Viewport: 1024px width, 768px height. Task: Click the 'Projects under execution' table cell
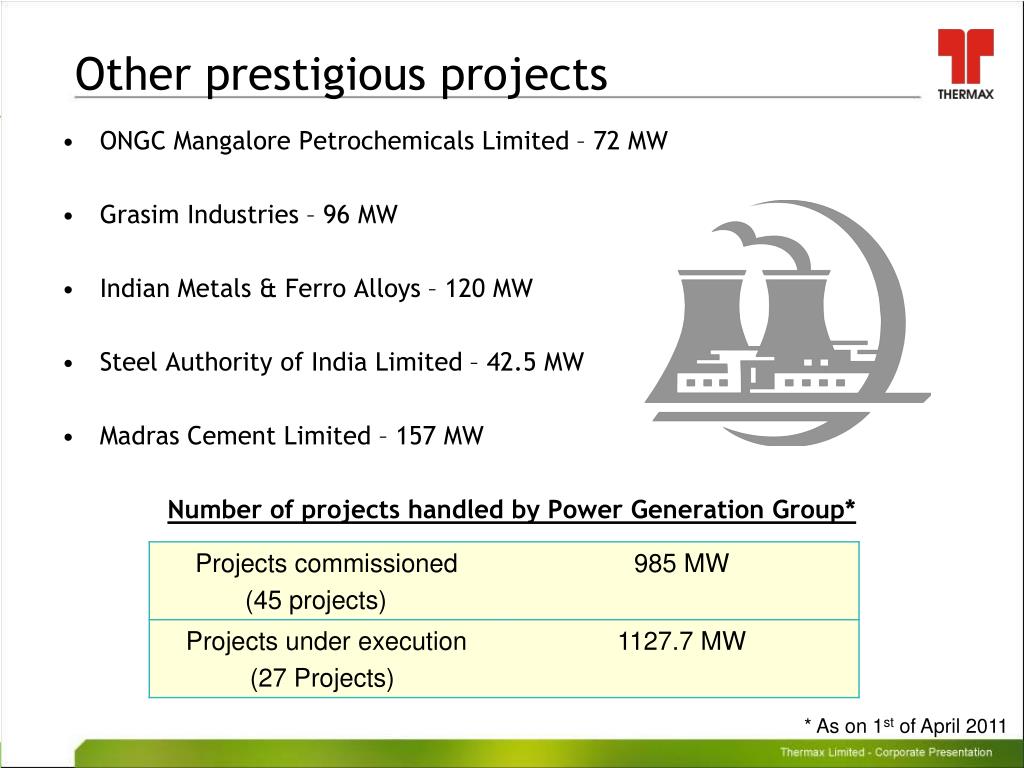tap(327, 659)
